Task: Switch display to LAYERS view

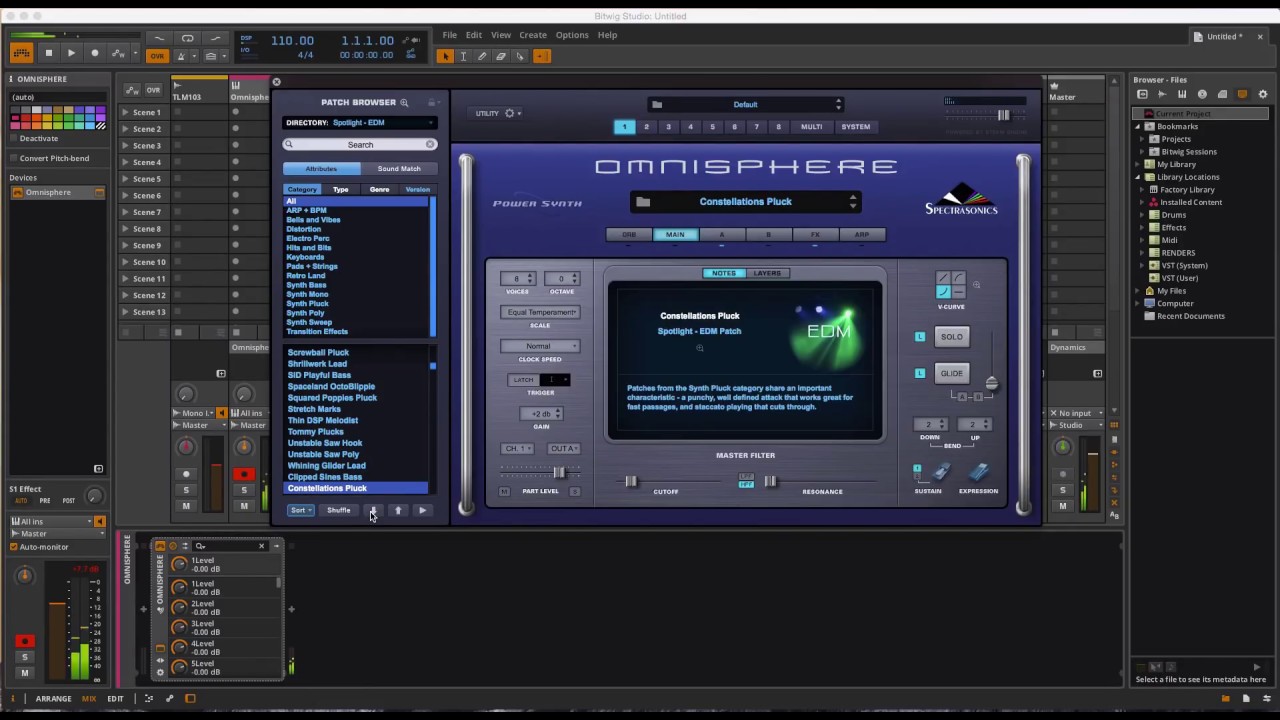Action: tap(767, 273)
